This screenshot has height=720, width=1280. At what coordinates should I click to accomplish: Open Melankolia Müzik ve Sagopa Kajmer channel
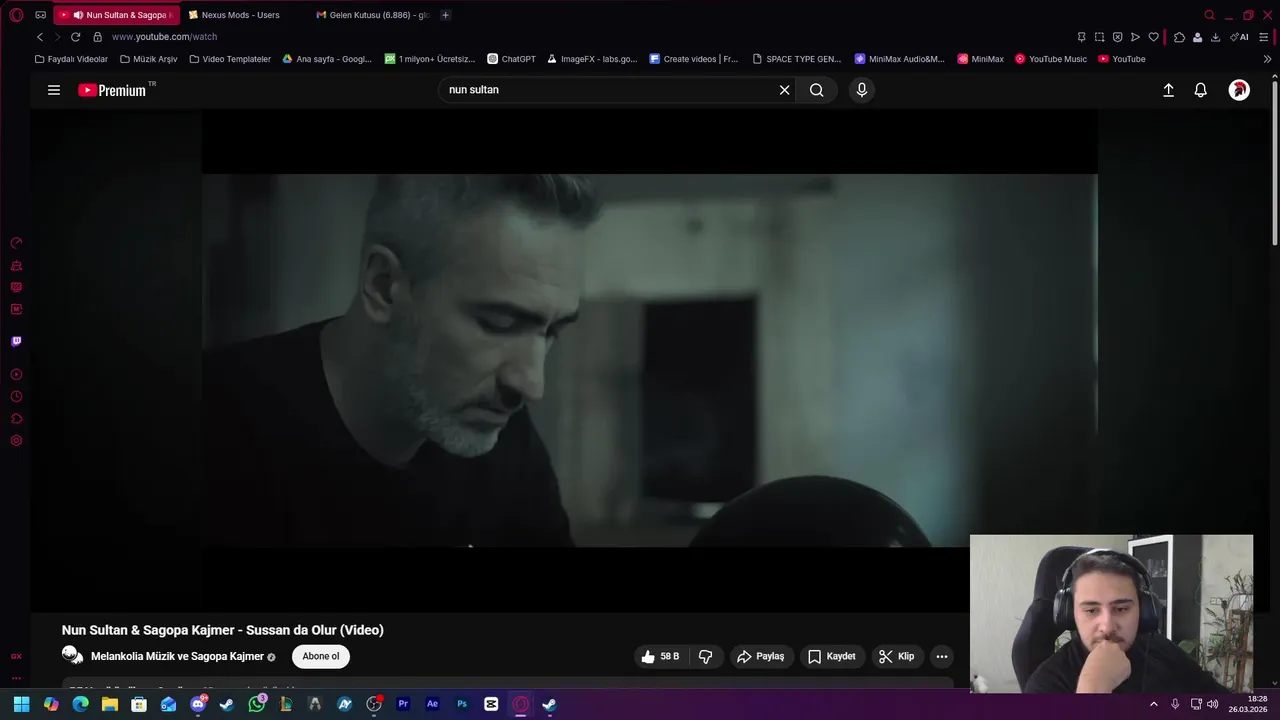tap(177, 656)
